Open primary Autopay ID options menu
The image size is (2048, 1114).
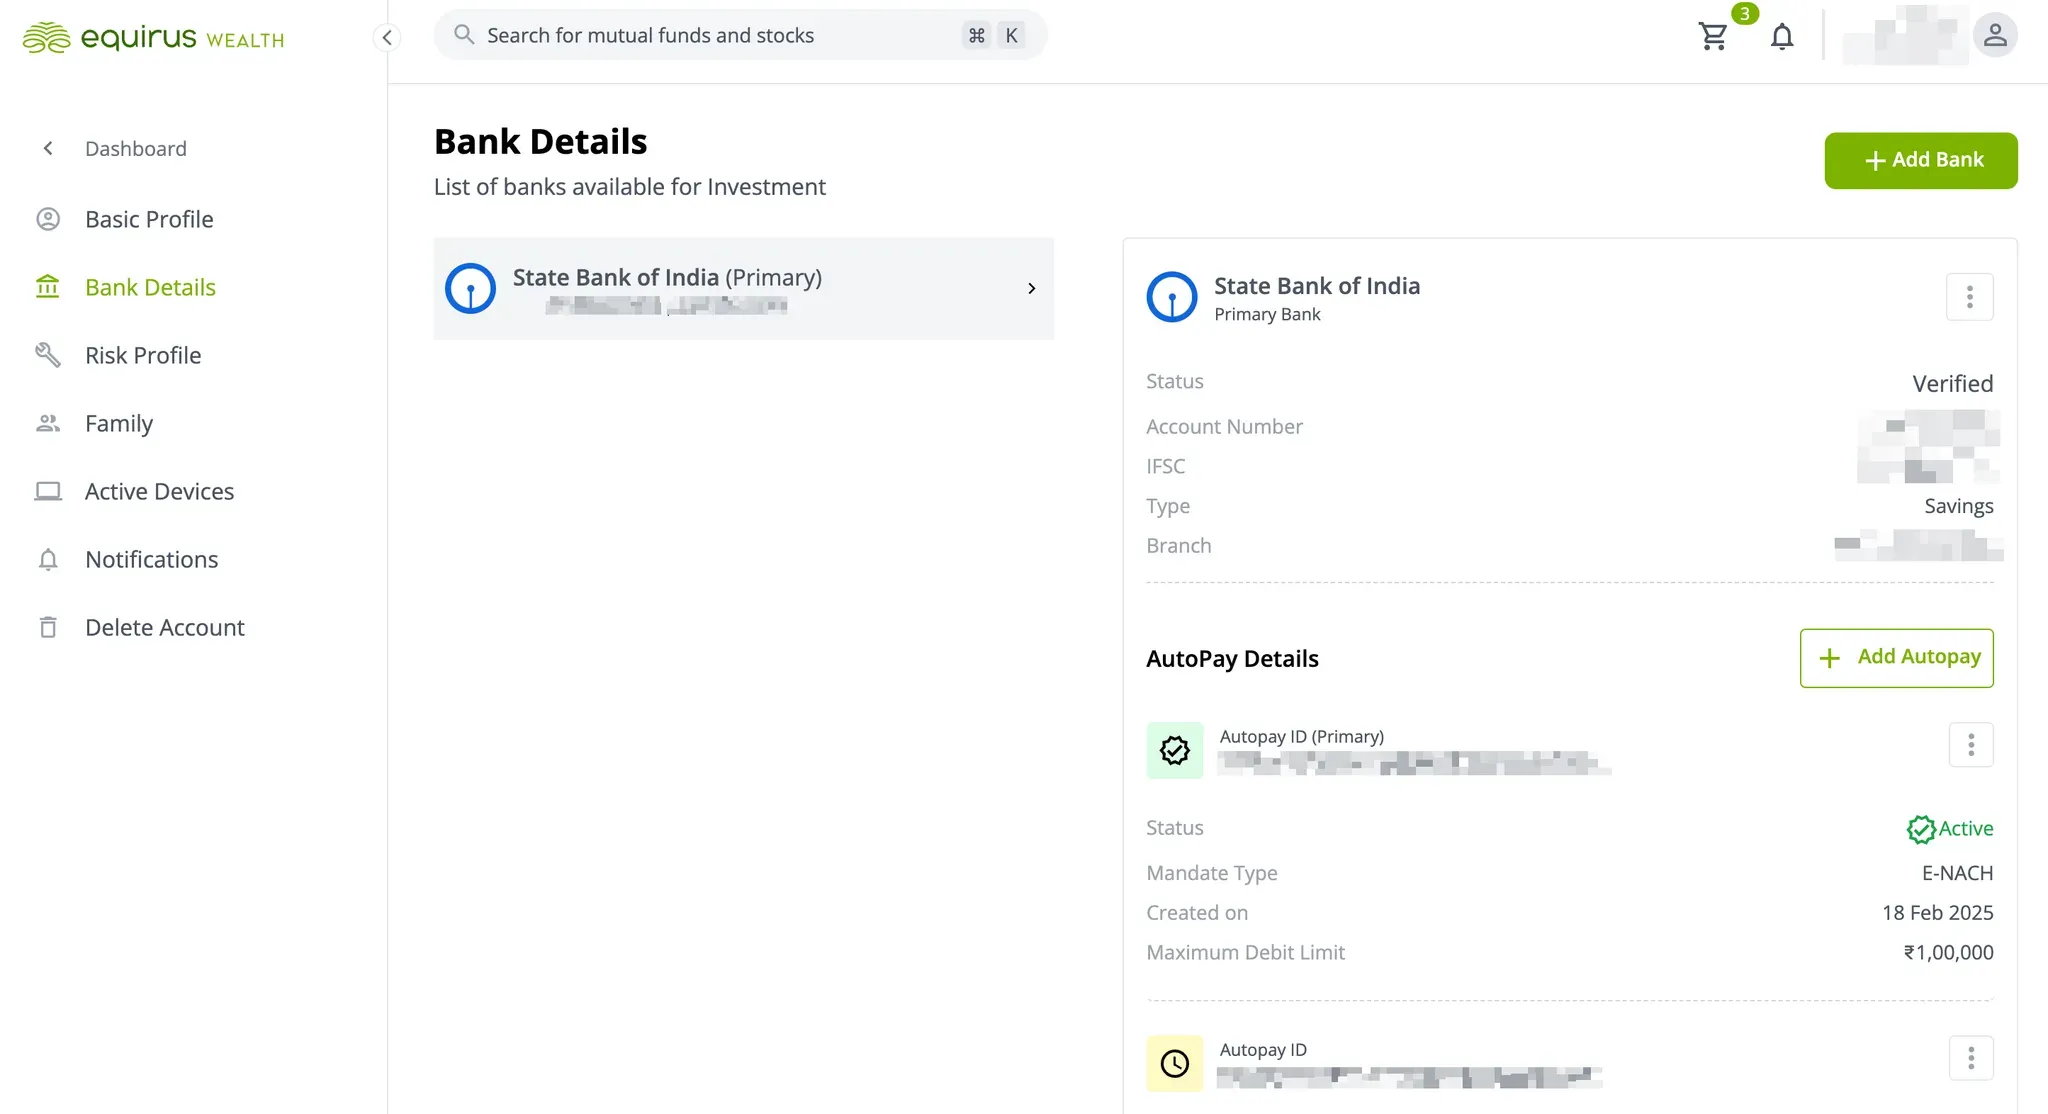(x=1970, y=745)
